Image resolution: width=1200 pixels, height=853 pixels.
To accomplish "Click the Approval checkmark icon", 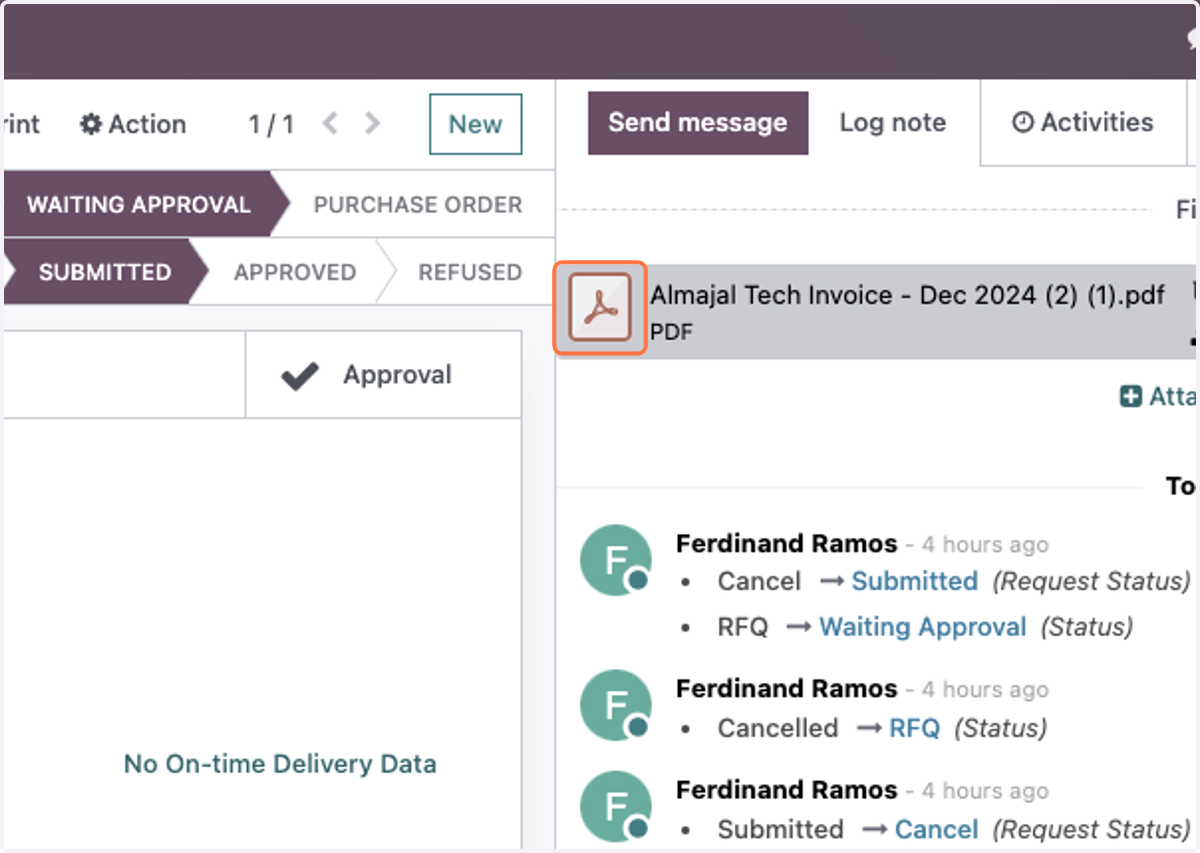I will pos(300,376).
